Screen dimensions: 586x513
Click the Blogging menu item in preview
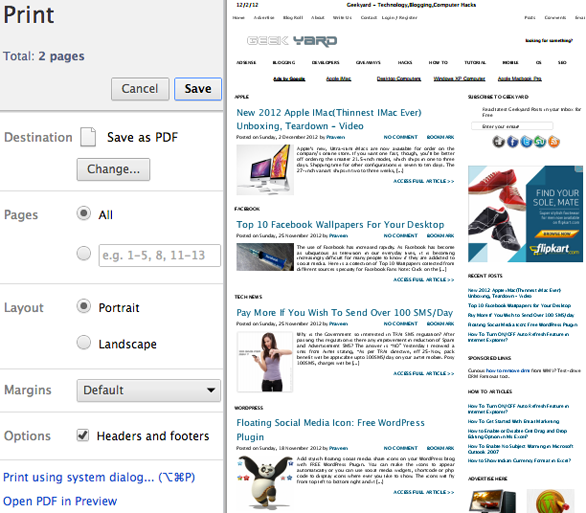[x=284, y=62]
